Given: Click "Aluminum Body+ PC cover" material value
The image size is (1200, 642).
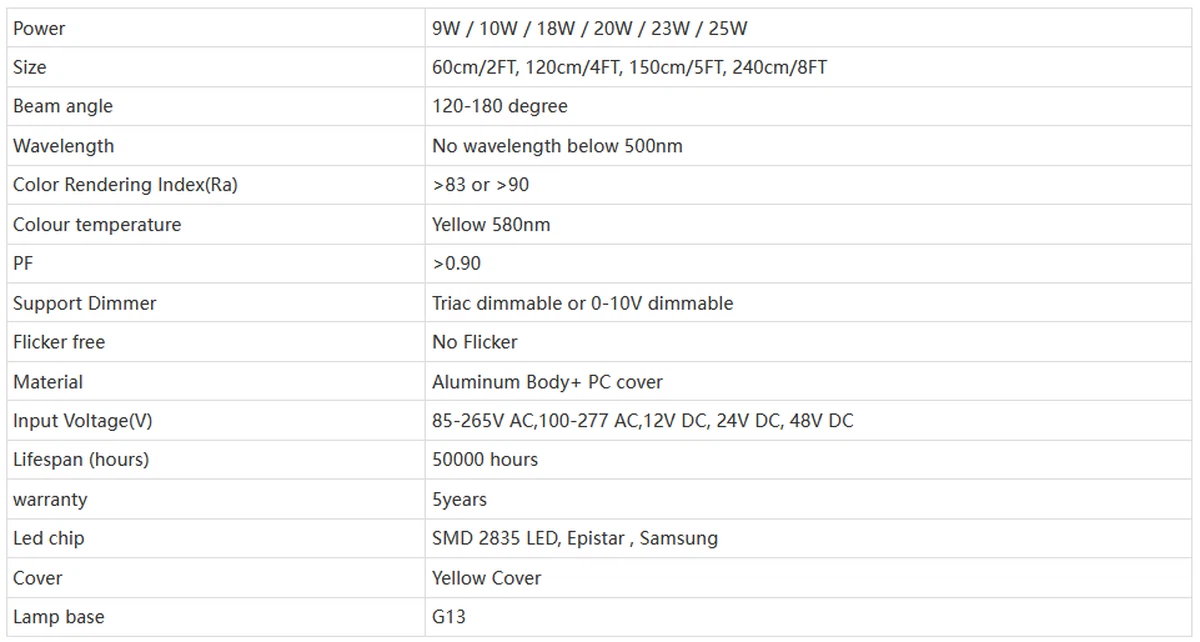Looking at the screenshot, I should pyautogui.click(x=547, y=382).
